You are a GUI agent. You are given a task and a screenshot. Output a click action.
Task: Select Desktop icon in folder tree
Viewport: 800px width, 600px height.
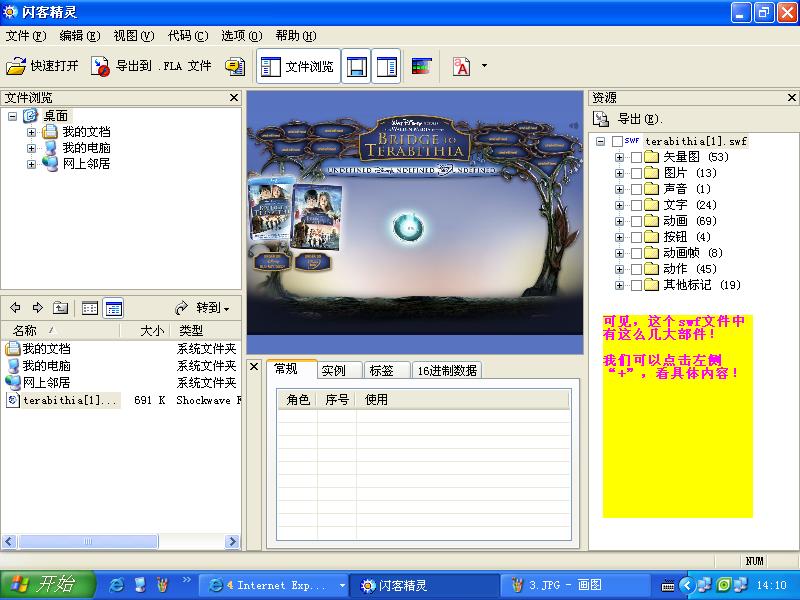click(31, 116)
